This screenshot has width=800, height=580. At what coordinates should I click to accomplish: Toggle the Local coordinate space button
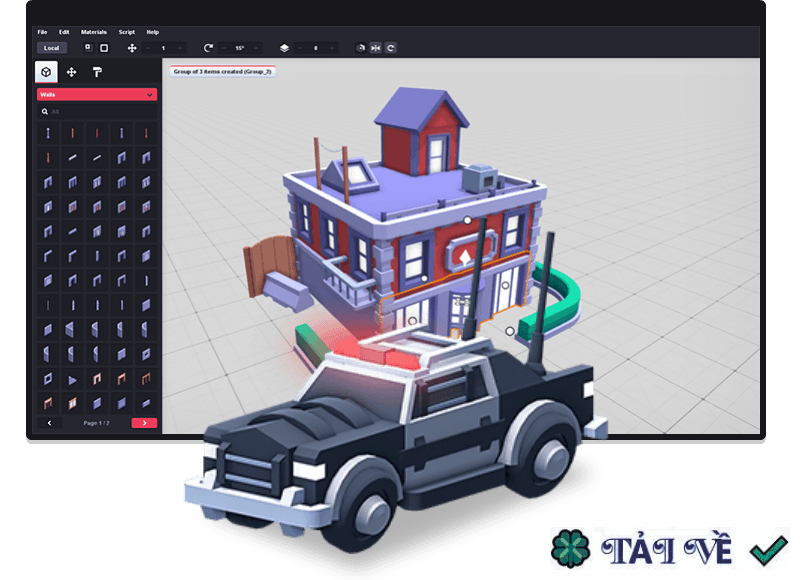52,48
